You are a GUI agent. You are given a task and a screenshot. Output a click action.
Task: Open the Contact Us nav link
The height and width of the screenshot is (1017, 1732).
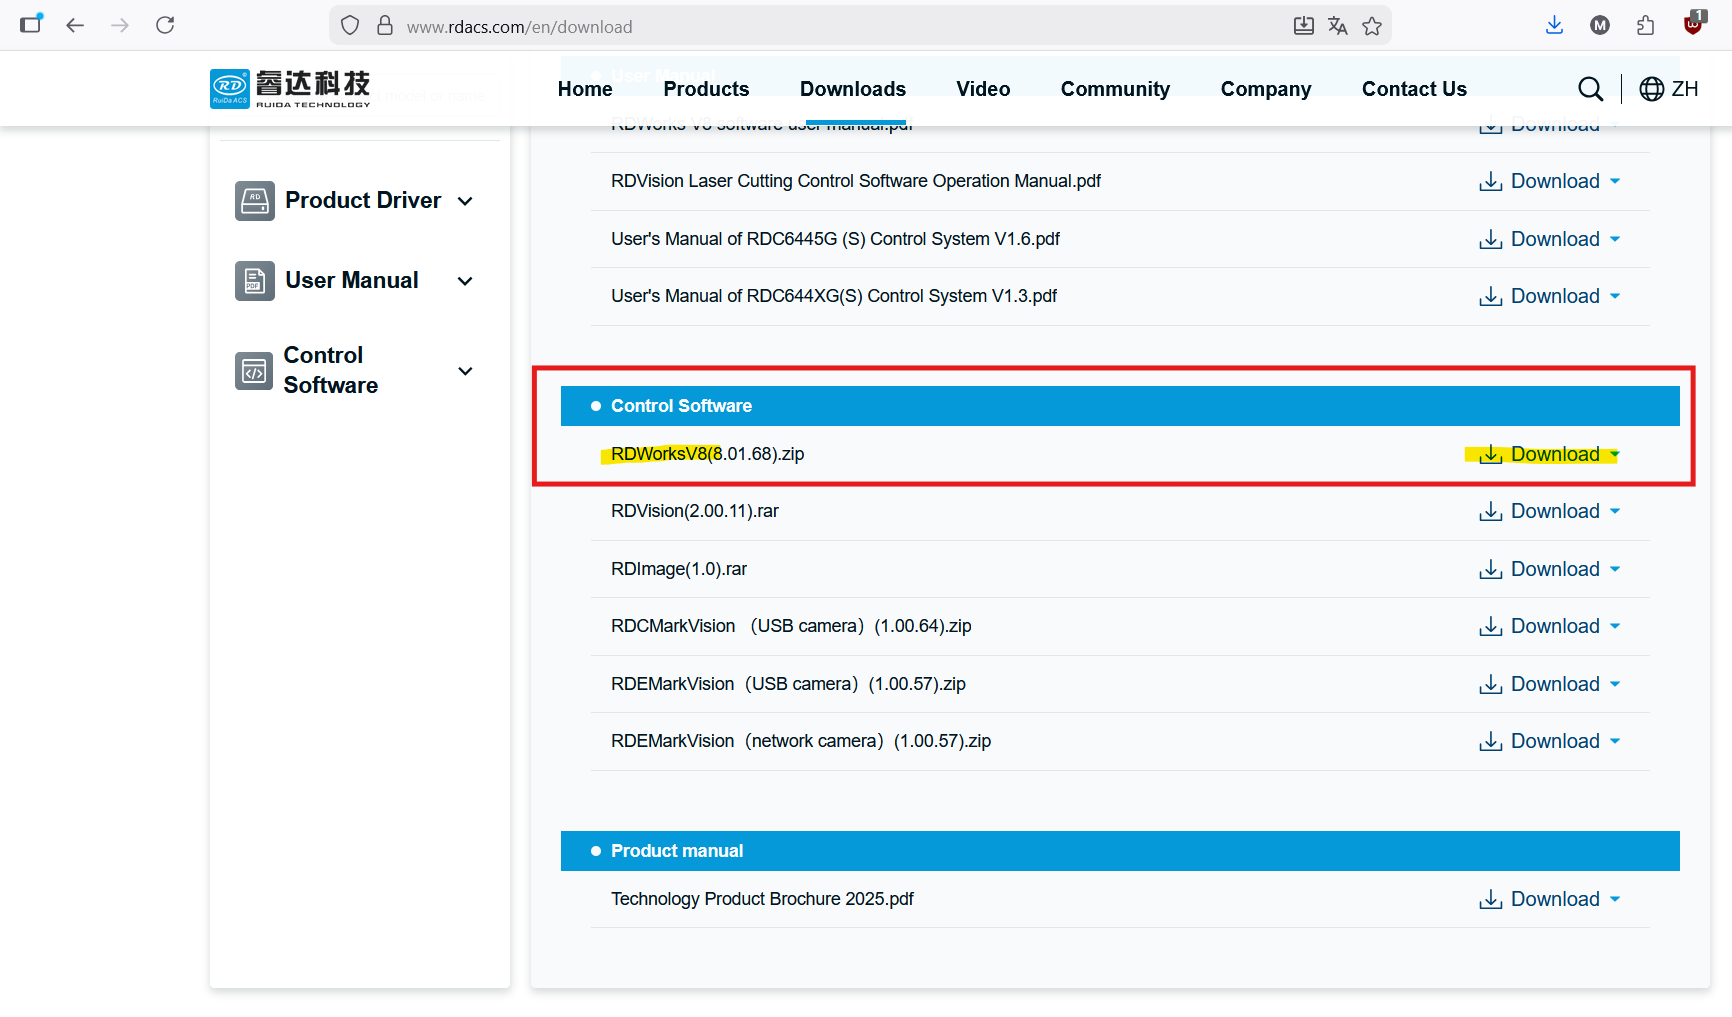[1414, 89]
